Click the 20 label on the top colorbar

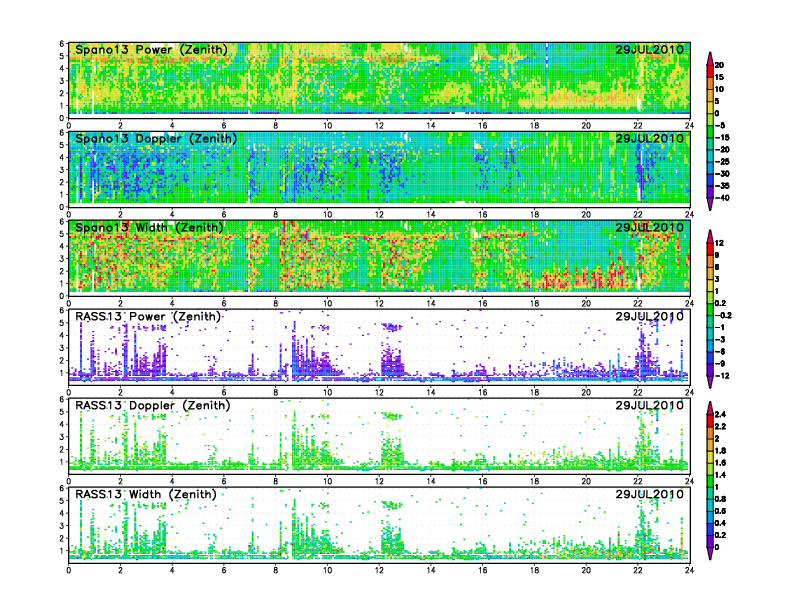[719, 65]
